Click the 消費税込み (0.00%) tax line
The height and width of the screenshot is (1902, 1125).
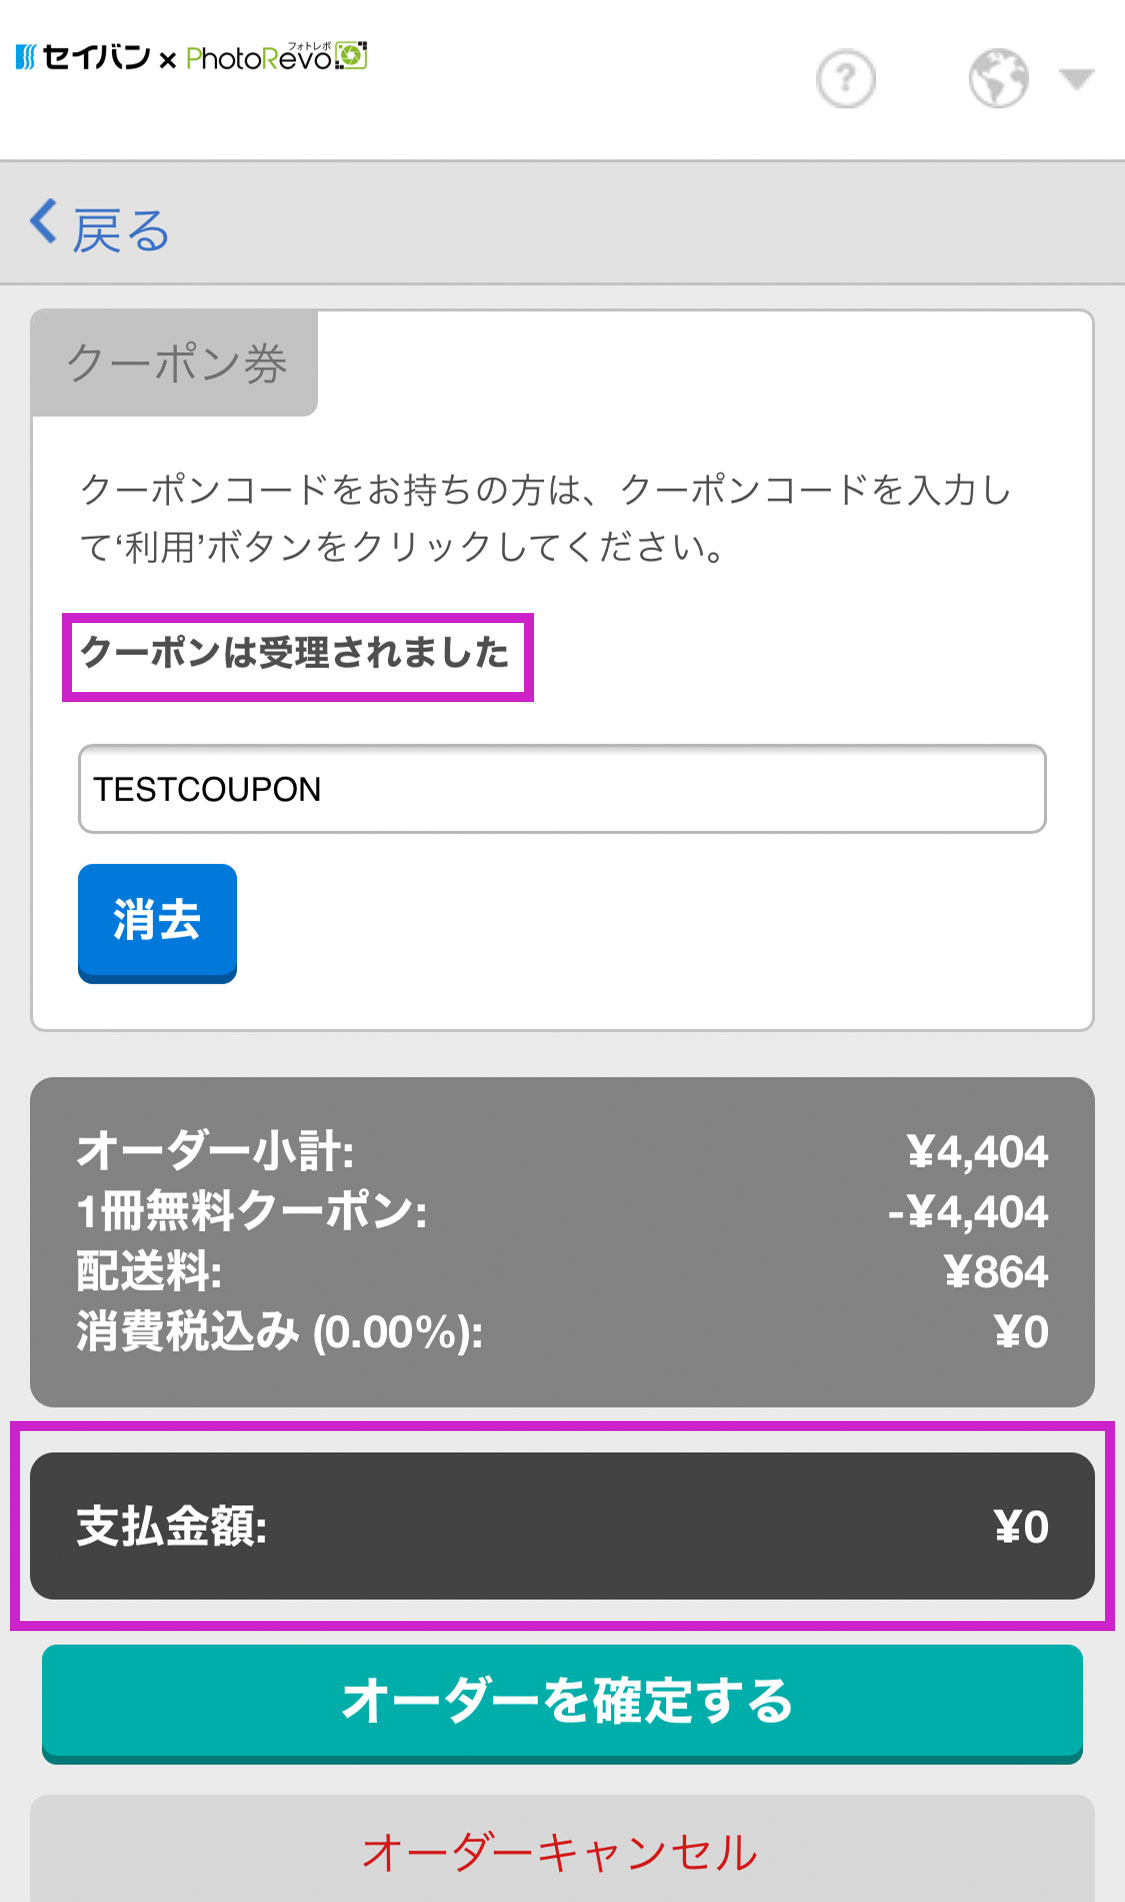[x=562, y=1332]
